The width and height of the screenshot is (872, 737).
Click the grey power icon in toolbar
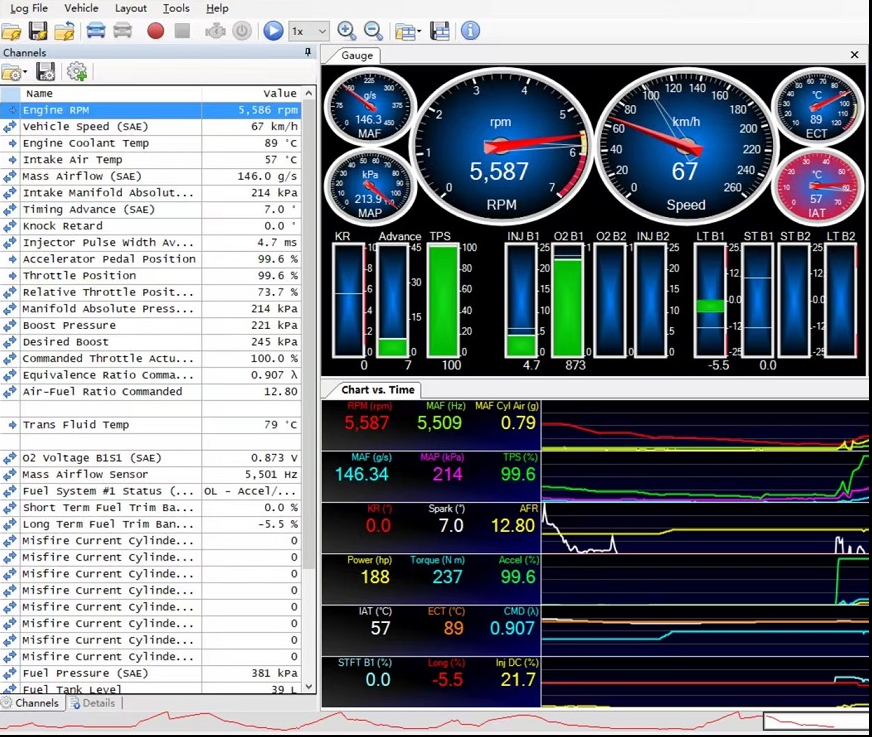tap(242, 31)
